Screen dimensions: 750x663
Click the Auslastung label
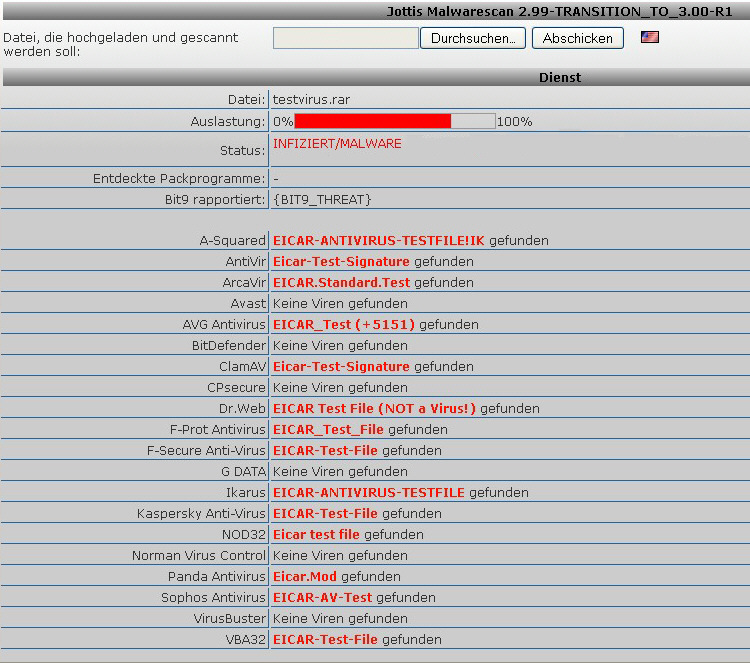(x=228, y=122)
